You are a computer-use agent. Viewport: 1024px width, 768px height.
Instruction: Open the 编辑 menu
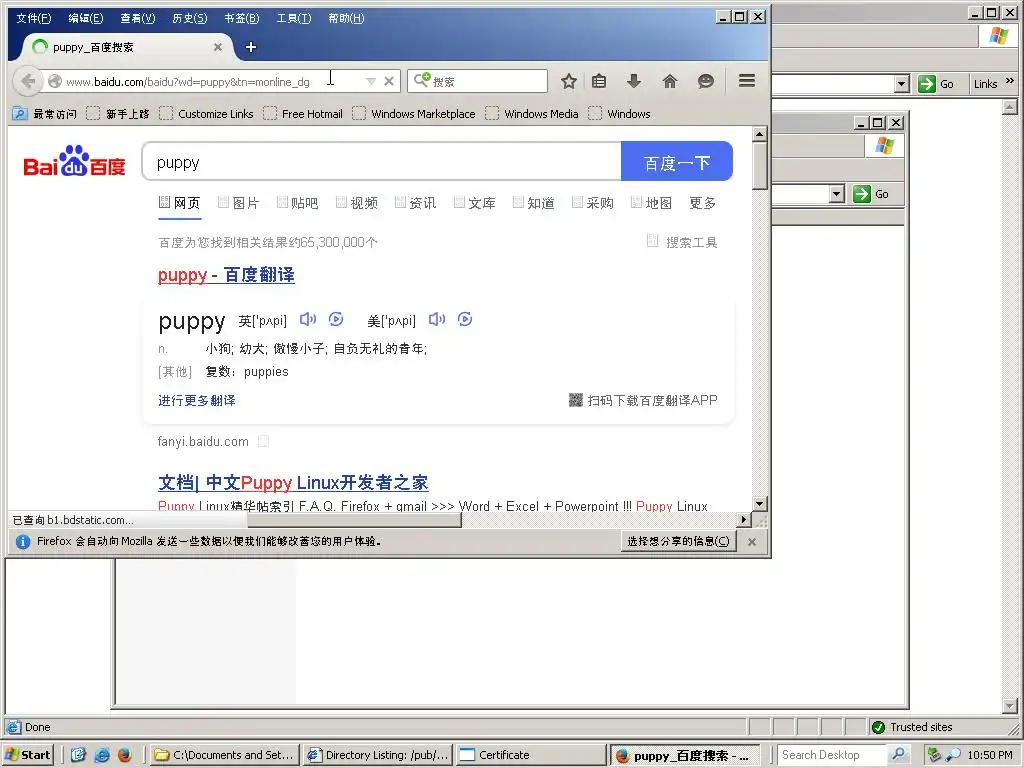86,18
